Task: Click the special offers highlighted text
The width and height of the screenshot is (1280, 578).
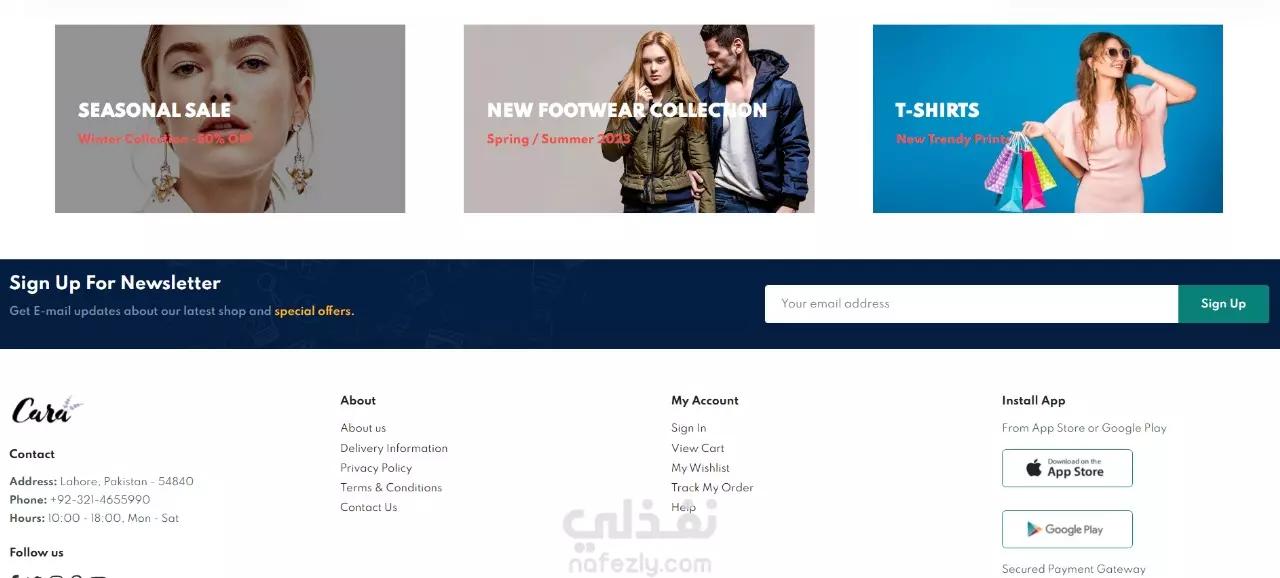Action: 314,311
